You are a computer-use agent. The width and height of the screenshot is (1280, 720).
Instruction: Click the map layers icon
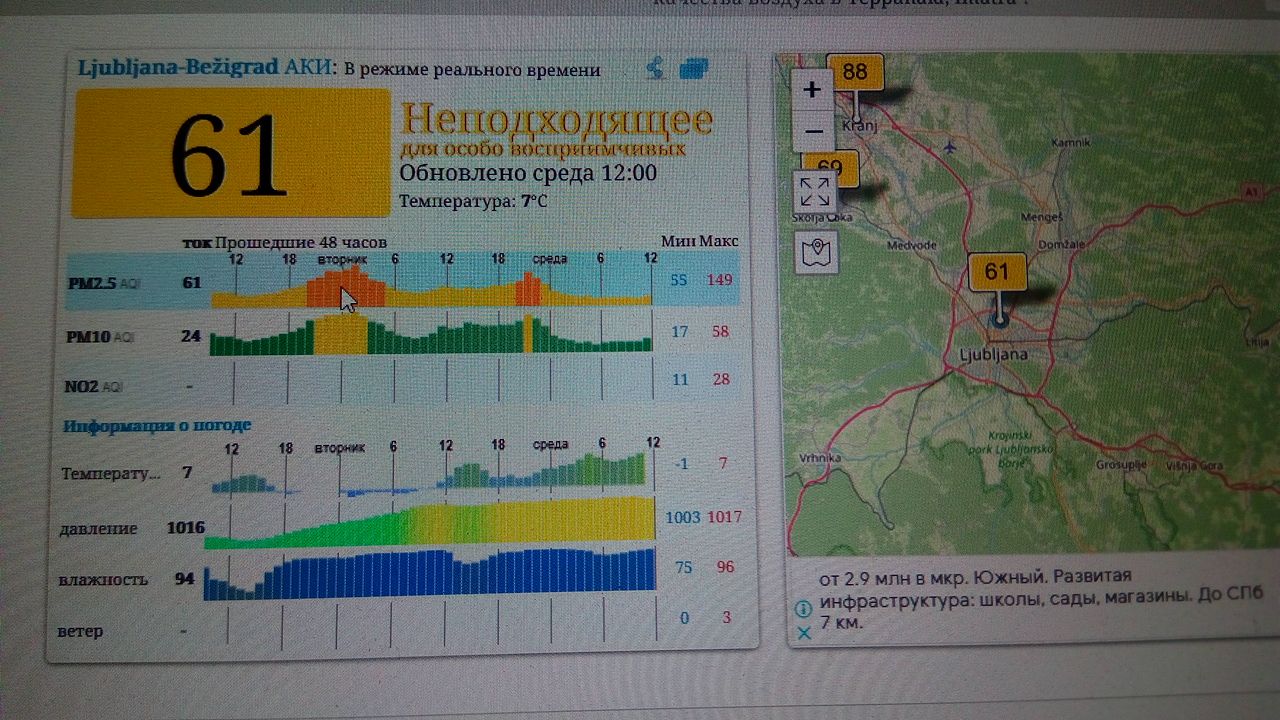click(816, 252)
